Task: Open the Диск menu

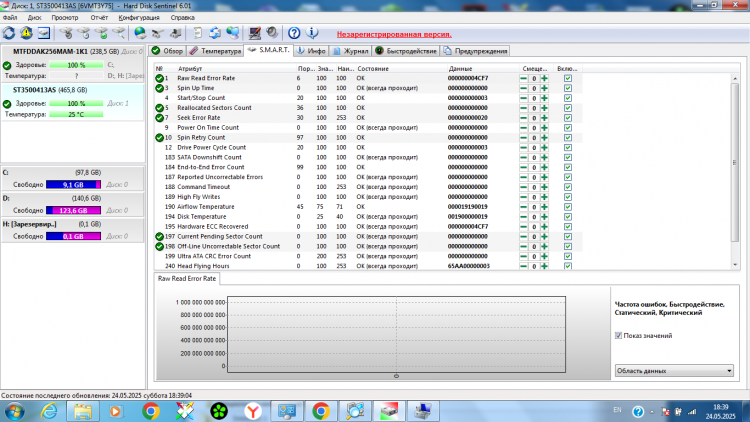Action: point(34,17)
